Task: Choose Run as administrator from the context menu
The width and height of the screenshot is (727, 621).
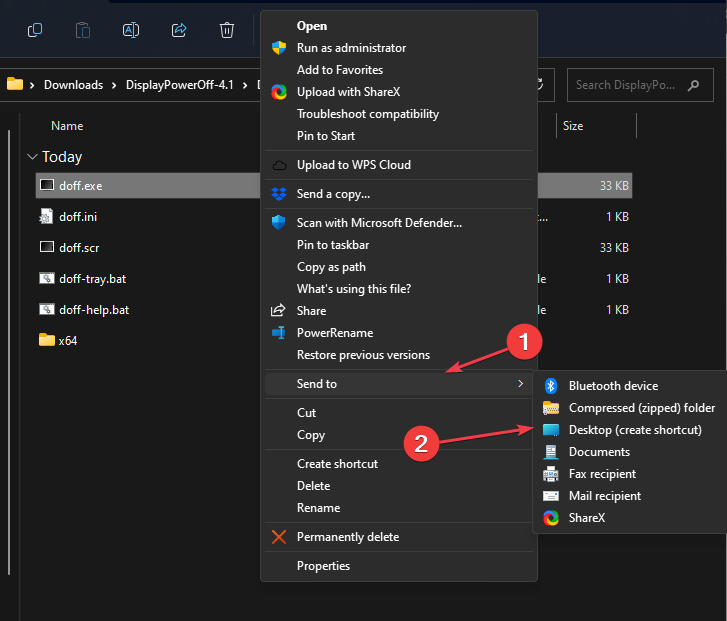Action: point(351,48)
